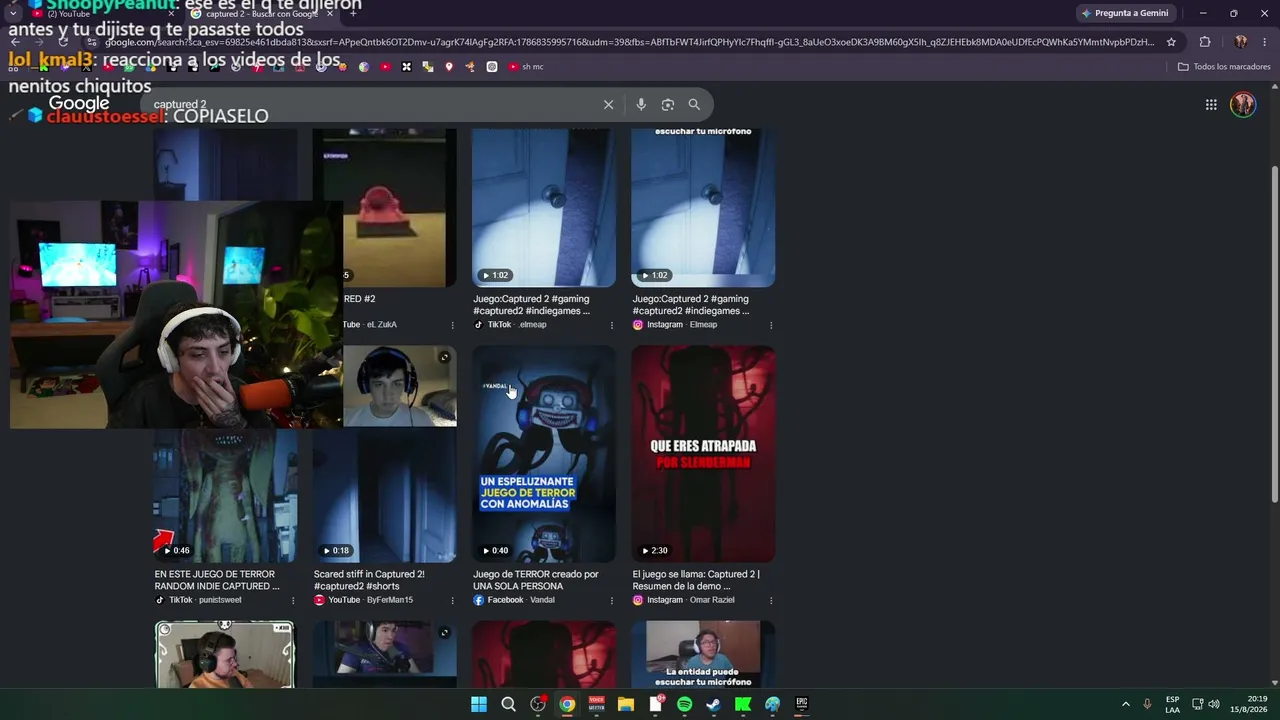Click source text 'Facebook · Vandal'
Viewport: 1280px width, 720px height.
[x=521, y=600]
